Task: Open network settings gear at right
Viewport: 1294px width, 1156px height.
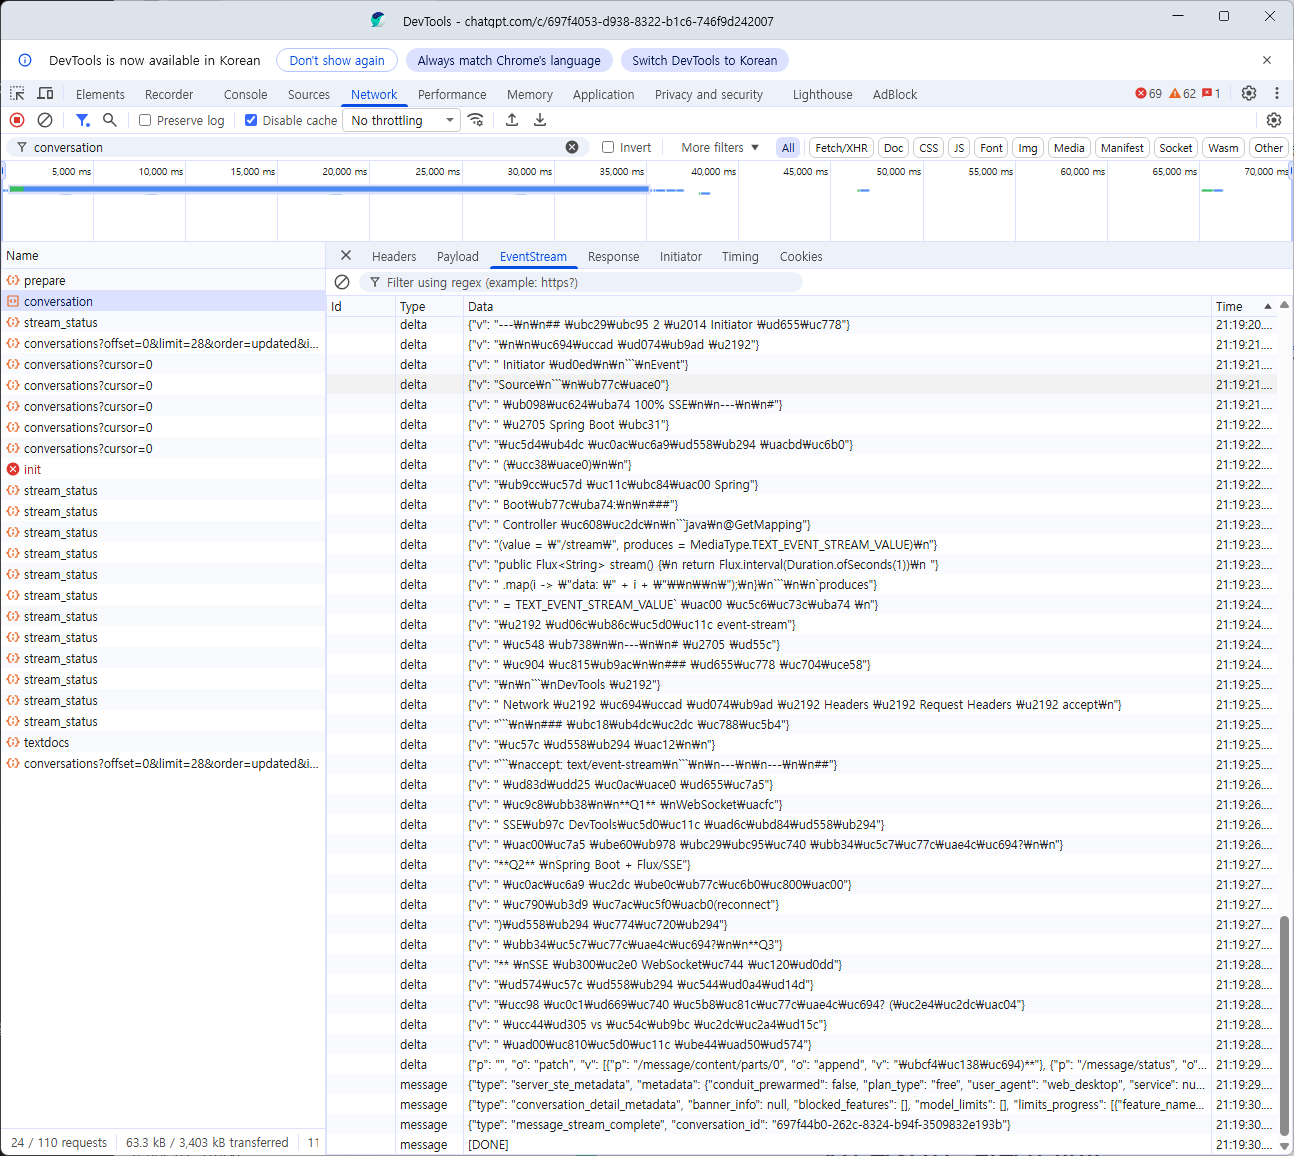Action: tap(1273, 120)
